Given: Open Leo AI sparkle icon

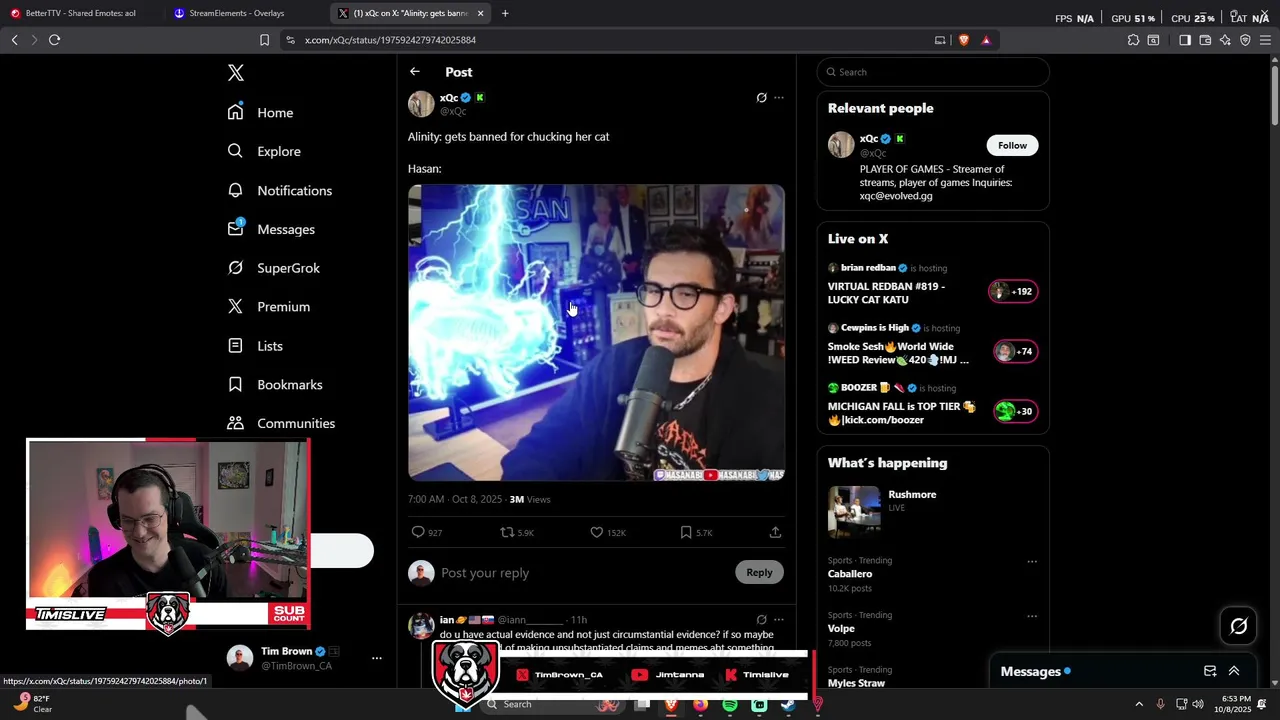Looking at the screenshot, I should click(x=1225, y=40).
